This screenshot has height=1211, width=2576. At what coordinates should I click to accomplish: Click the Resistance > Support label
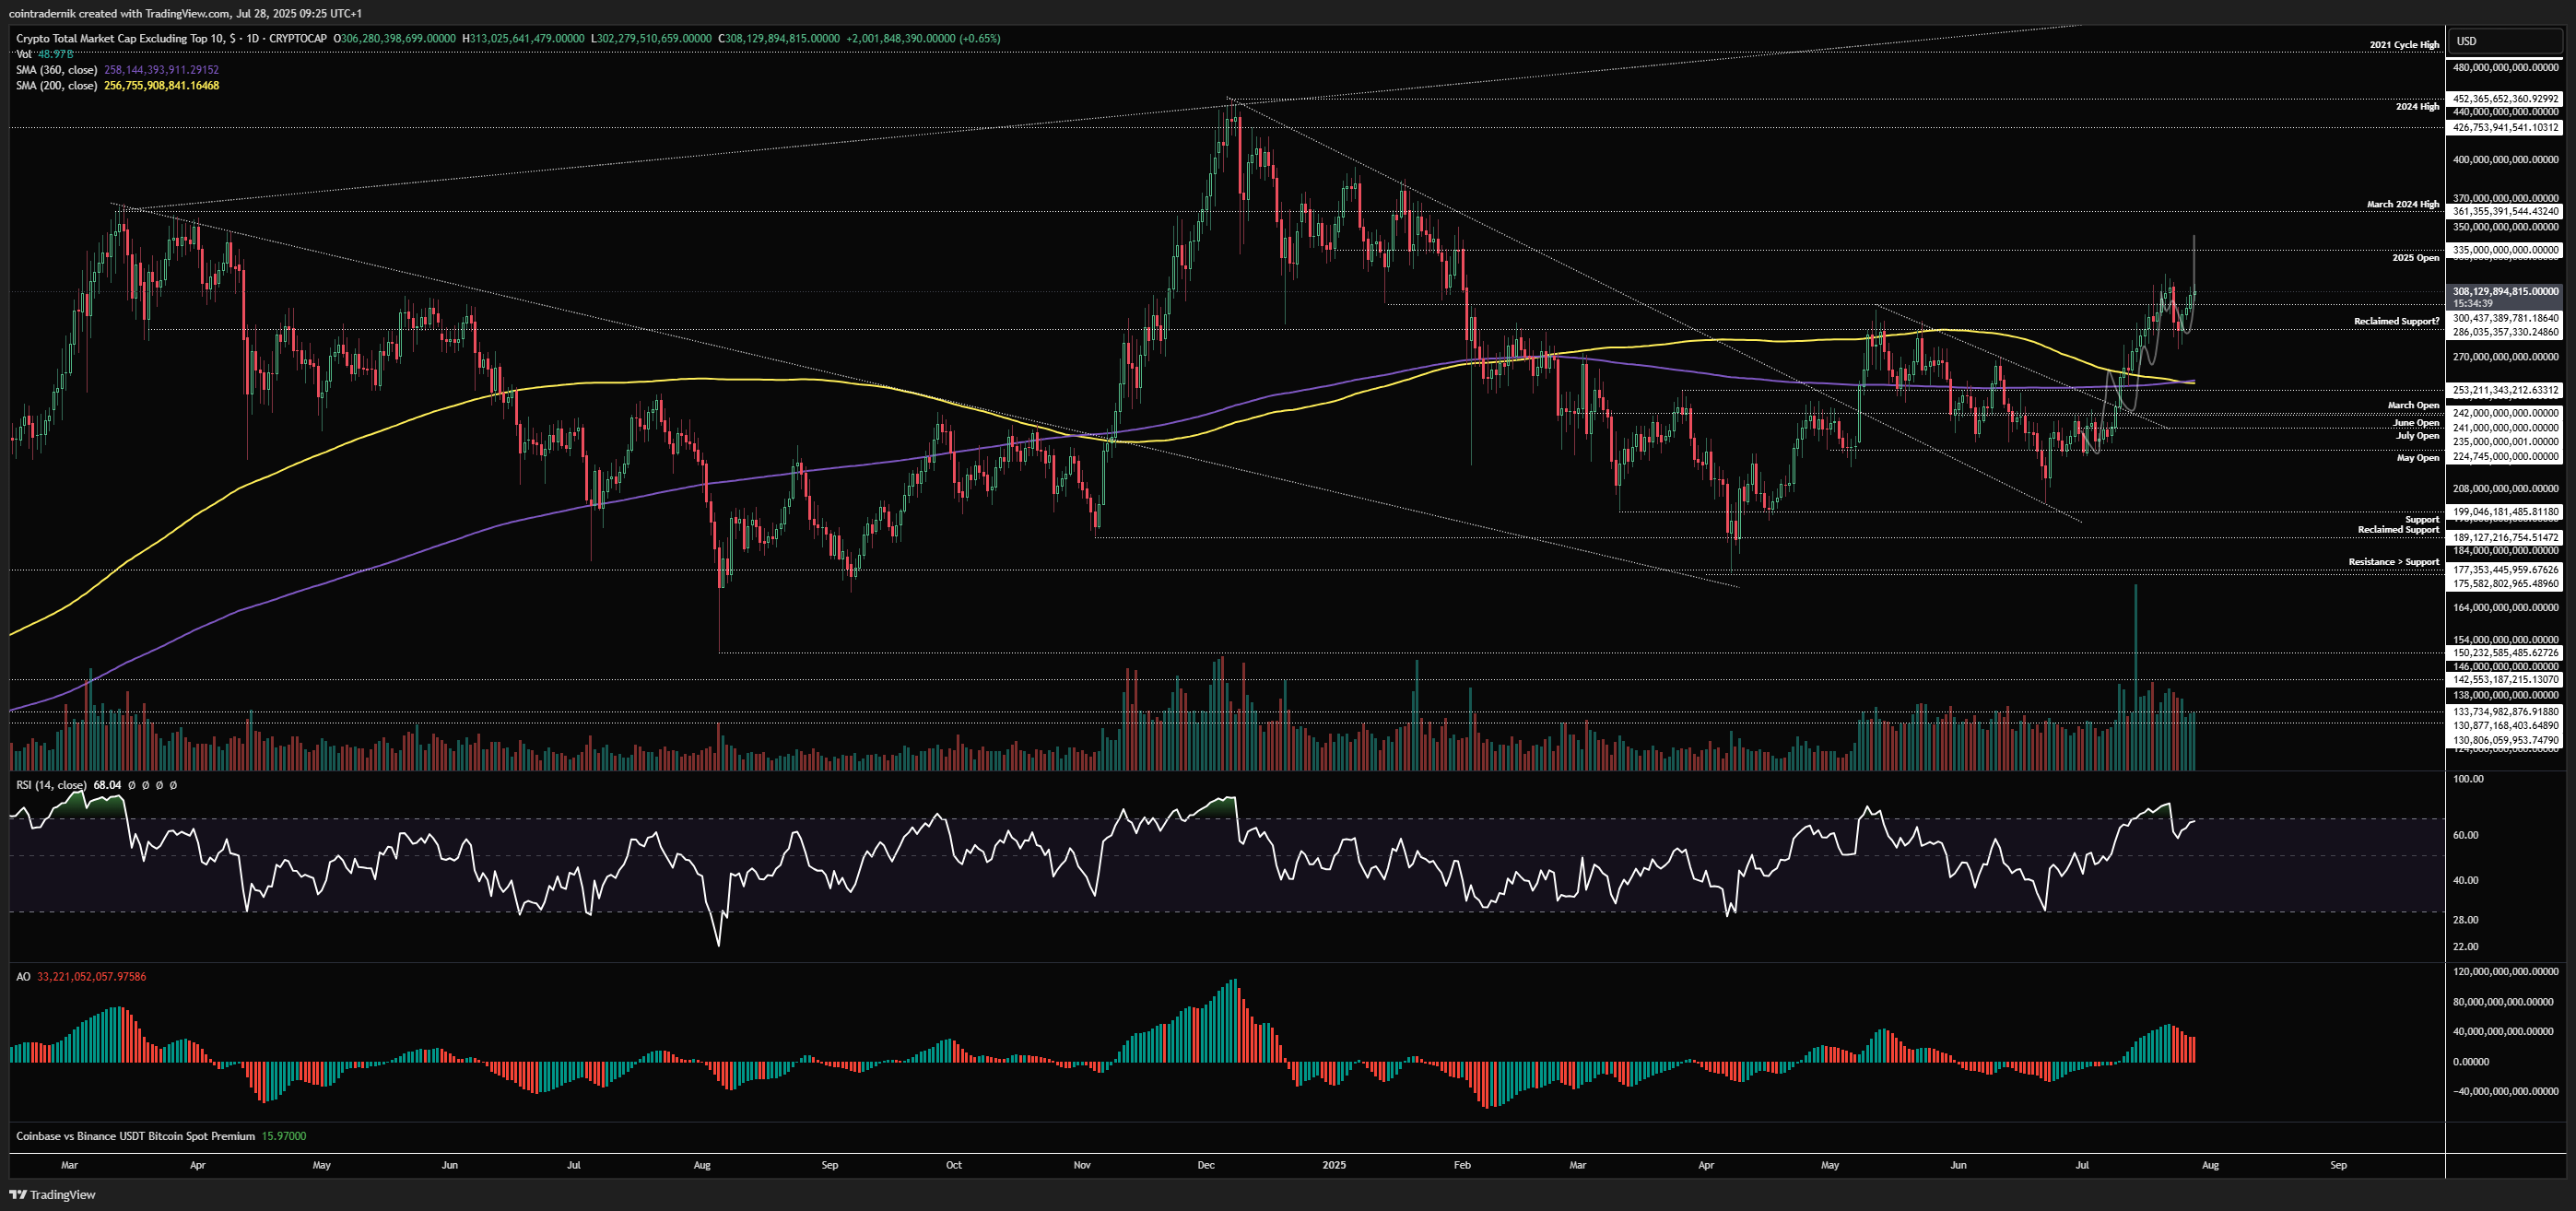pyautogui.click(x=2394, y=562)
